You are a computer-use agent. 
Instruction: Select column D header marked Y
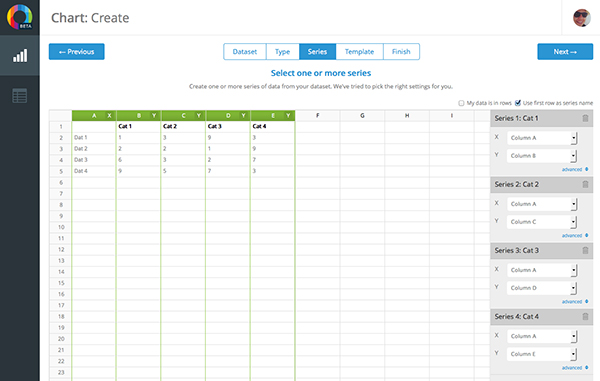228,116
